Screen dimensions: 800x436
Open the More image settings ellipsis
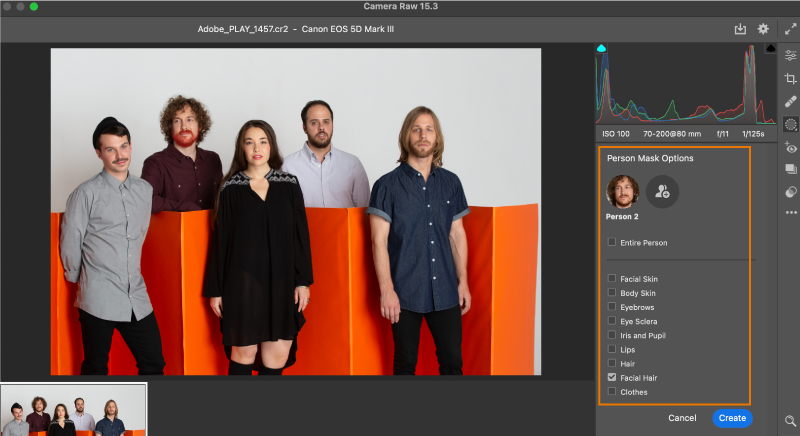(x=791, y=213)
